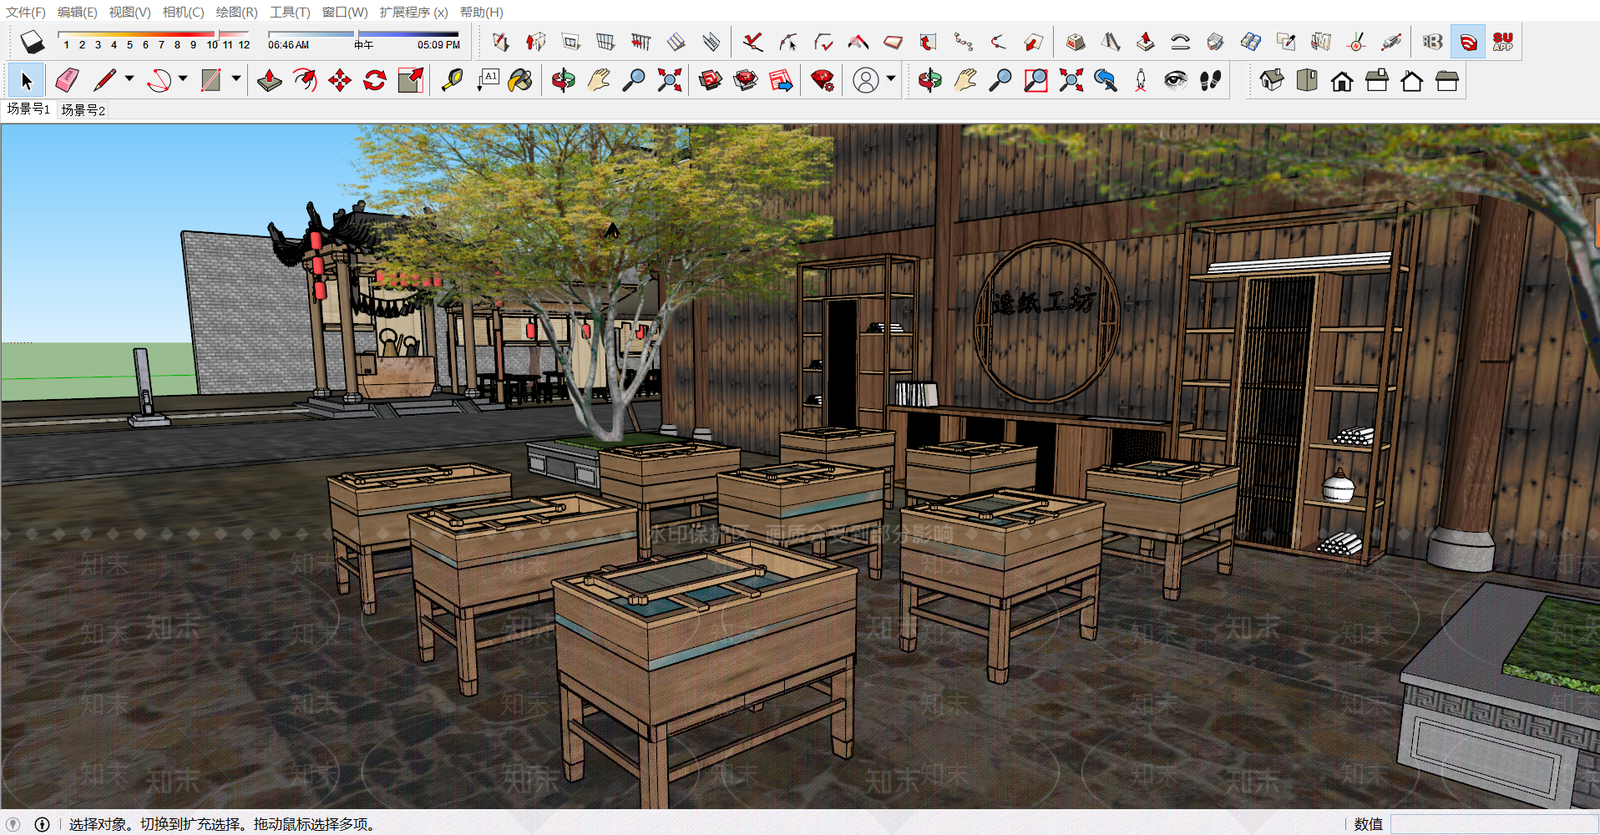Toggle shadows display on or off
This screenshot has width=1600, height=835.
point(33,42)
